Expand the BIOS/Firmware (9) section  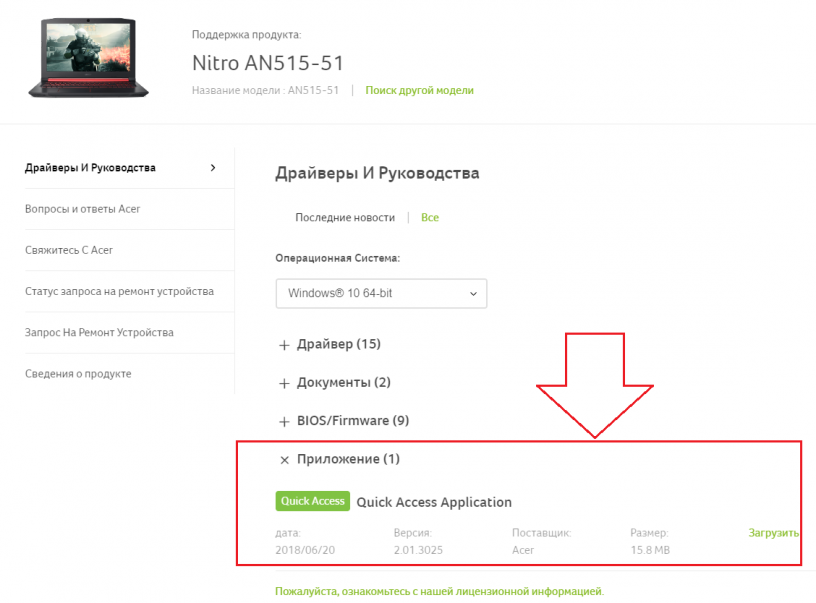pos(351,421)
